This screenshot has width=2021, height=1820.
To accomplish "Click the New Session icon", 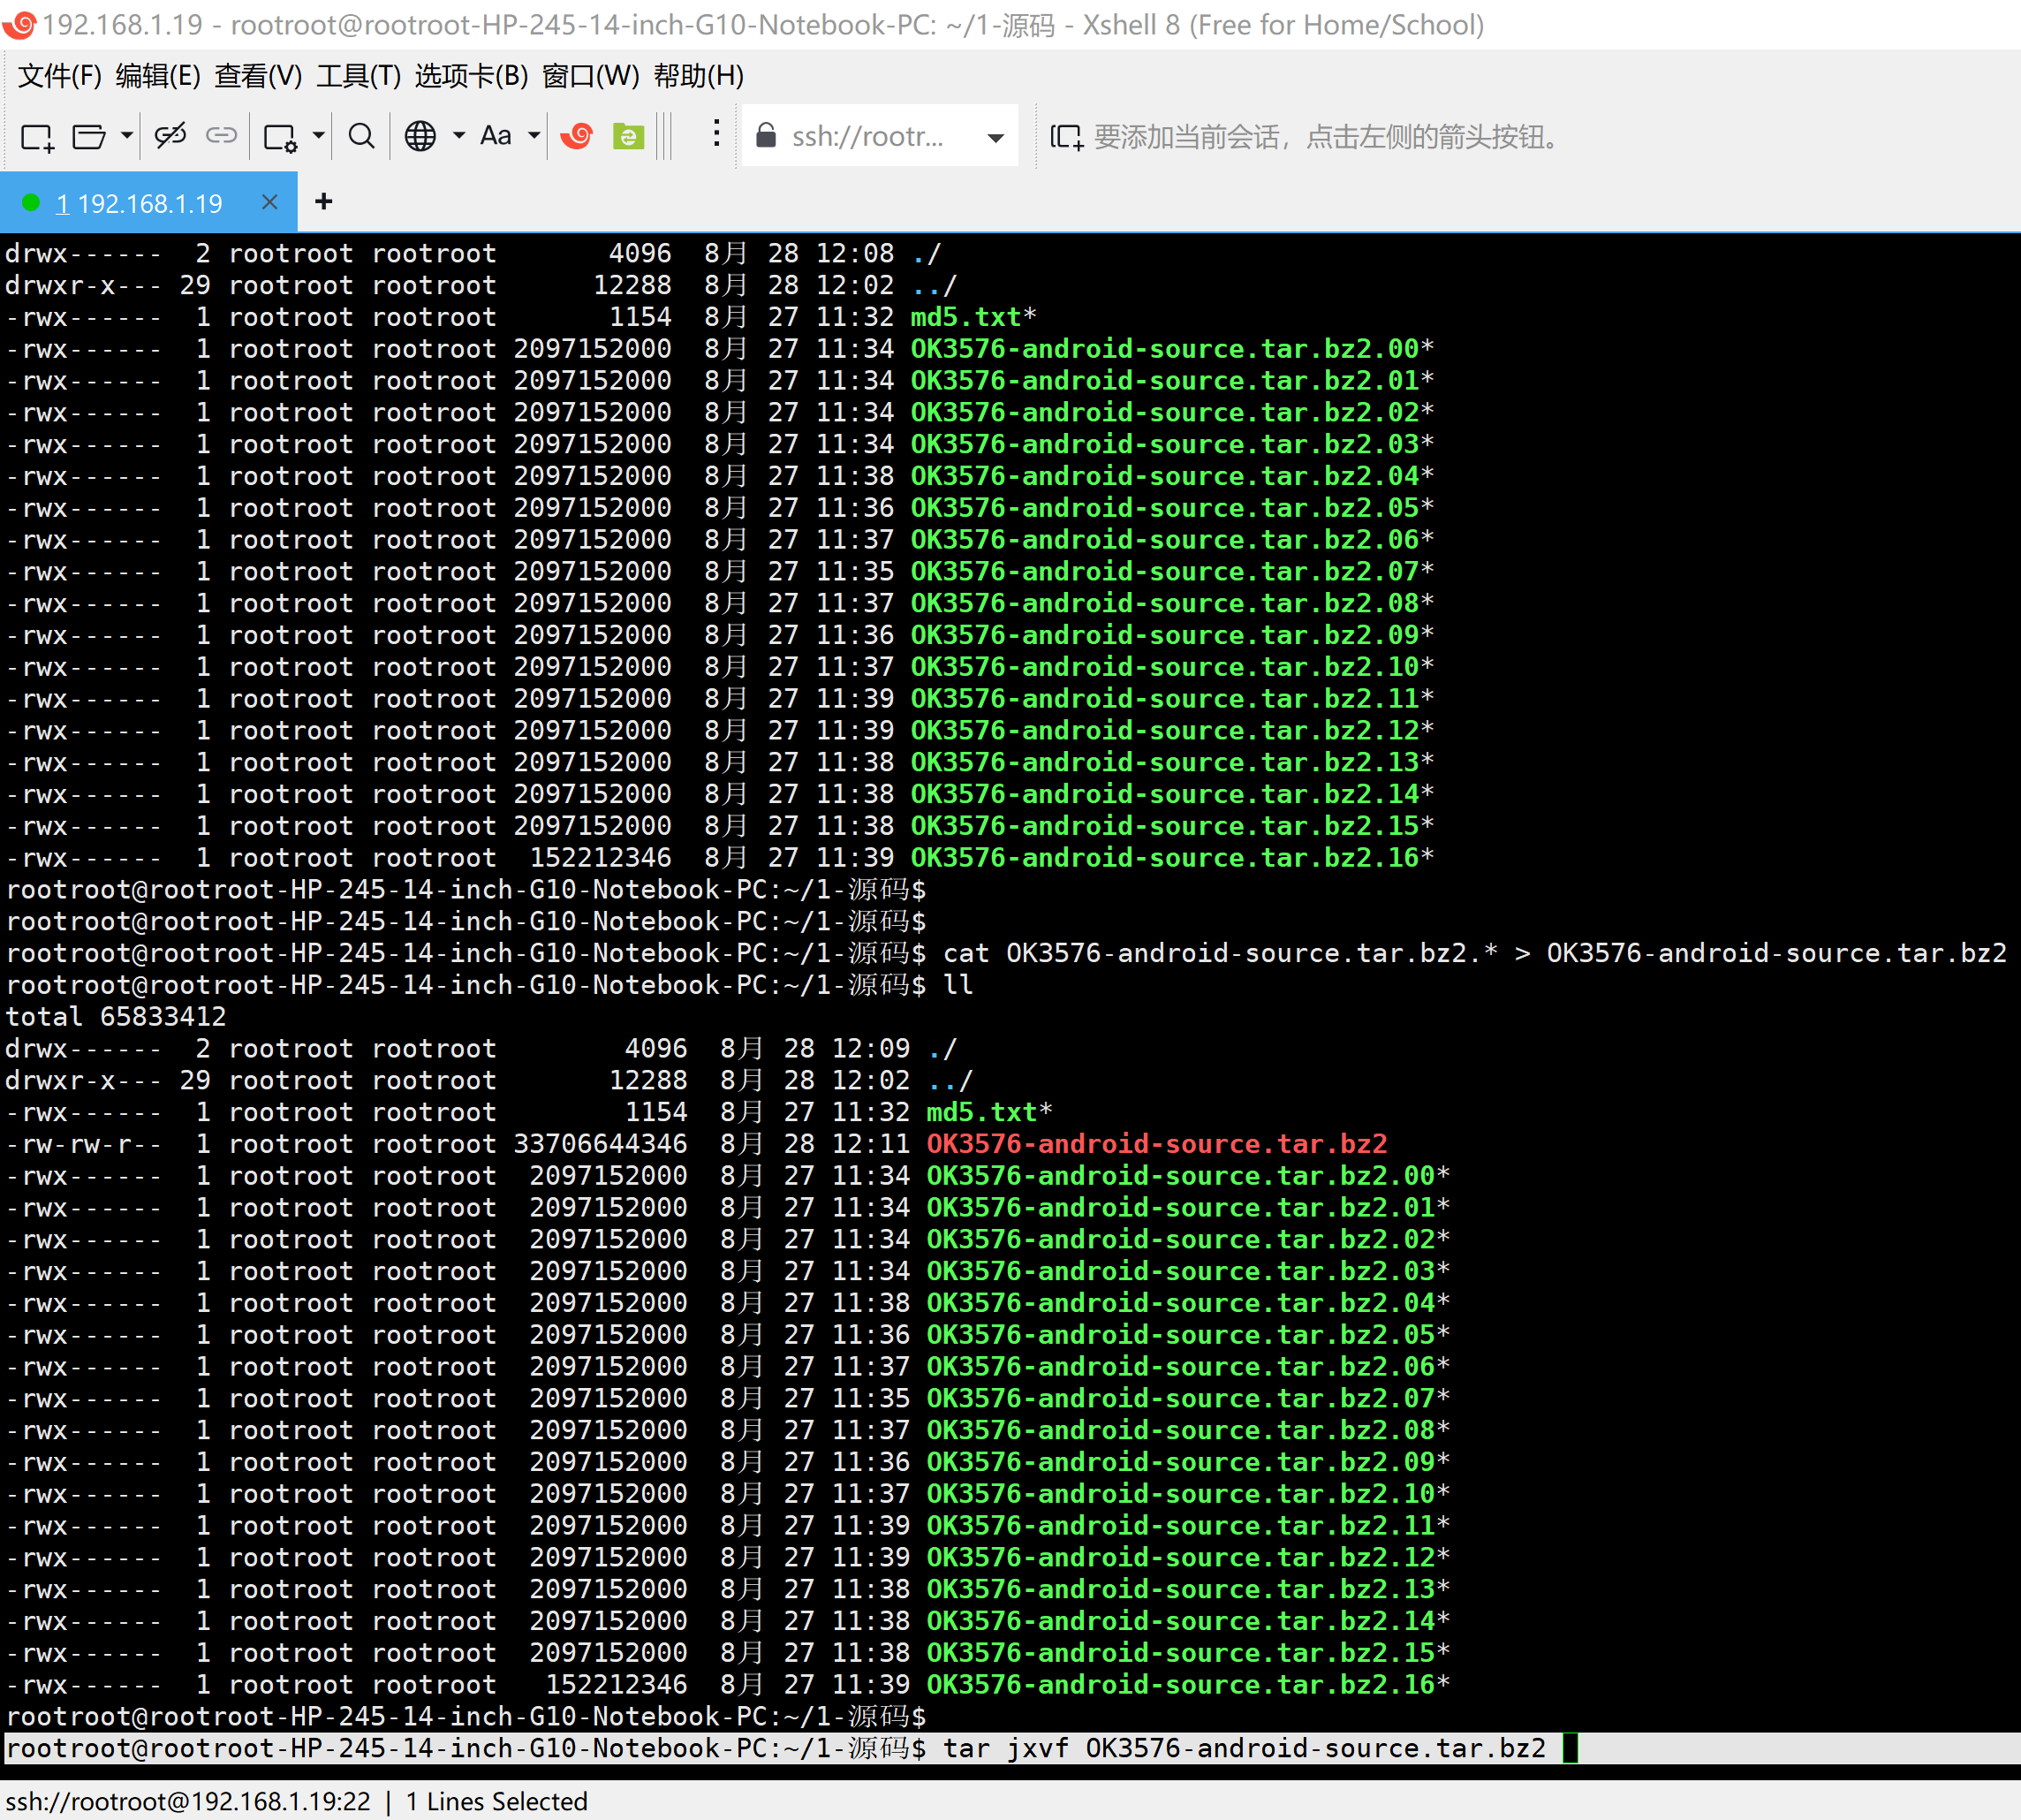I will (x=37, y=136).
